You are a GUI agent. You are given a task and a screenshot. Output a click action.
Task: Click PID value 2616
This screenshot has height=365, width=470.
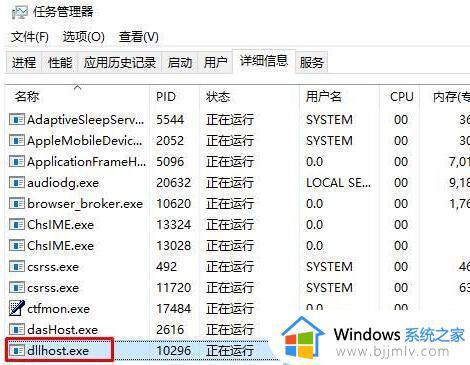[x=170, y=329]
